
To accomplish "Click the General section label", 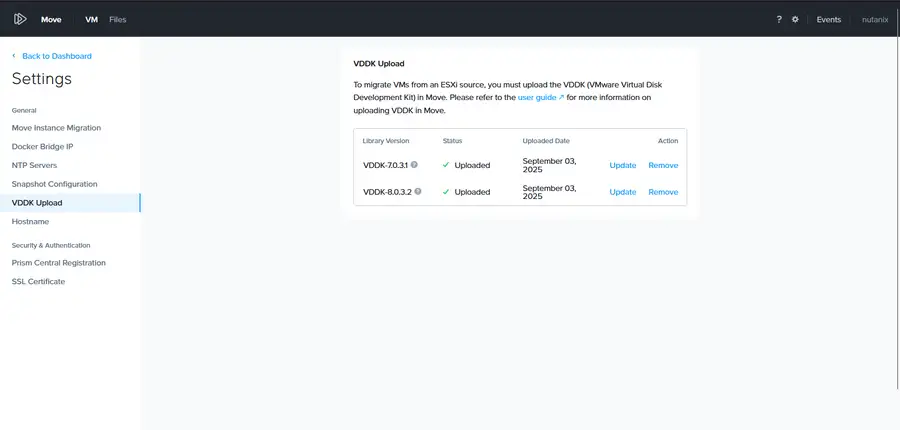I will point(24,110).
